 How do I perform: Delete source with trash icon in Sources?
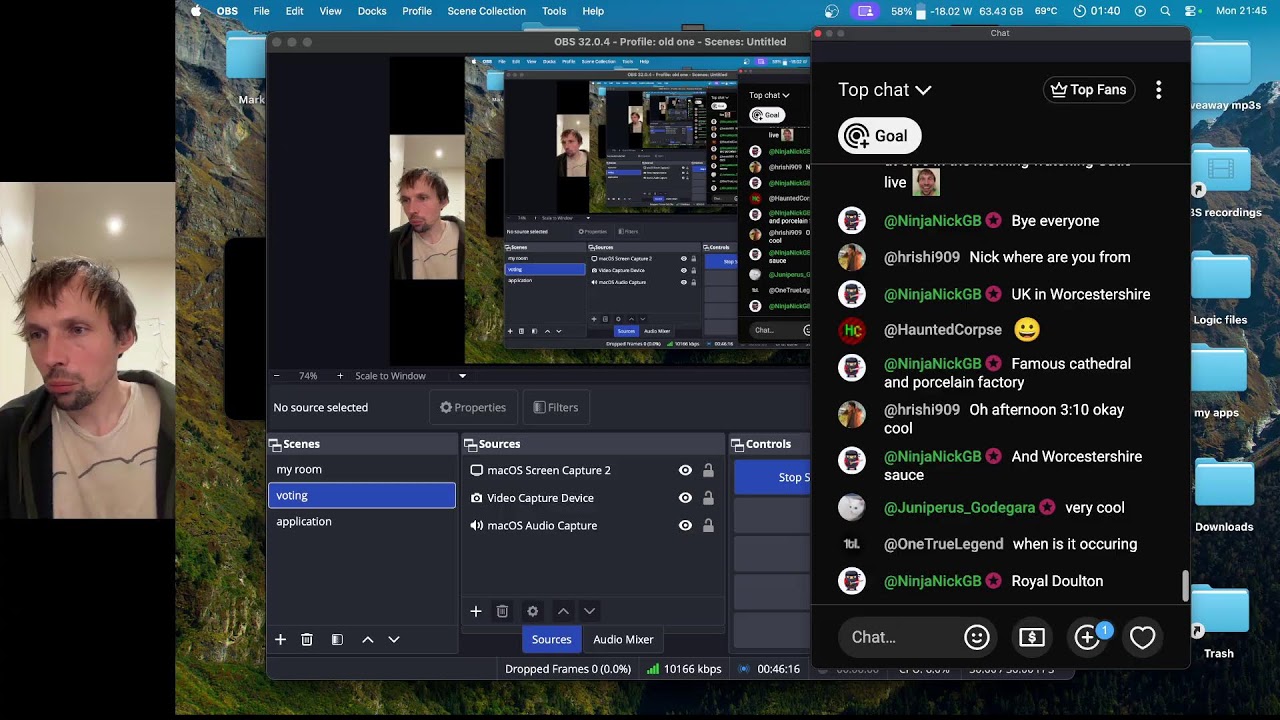502,611
